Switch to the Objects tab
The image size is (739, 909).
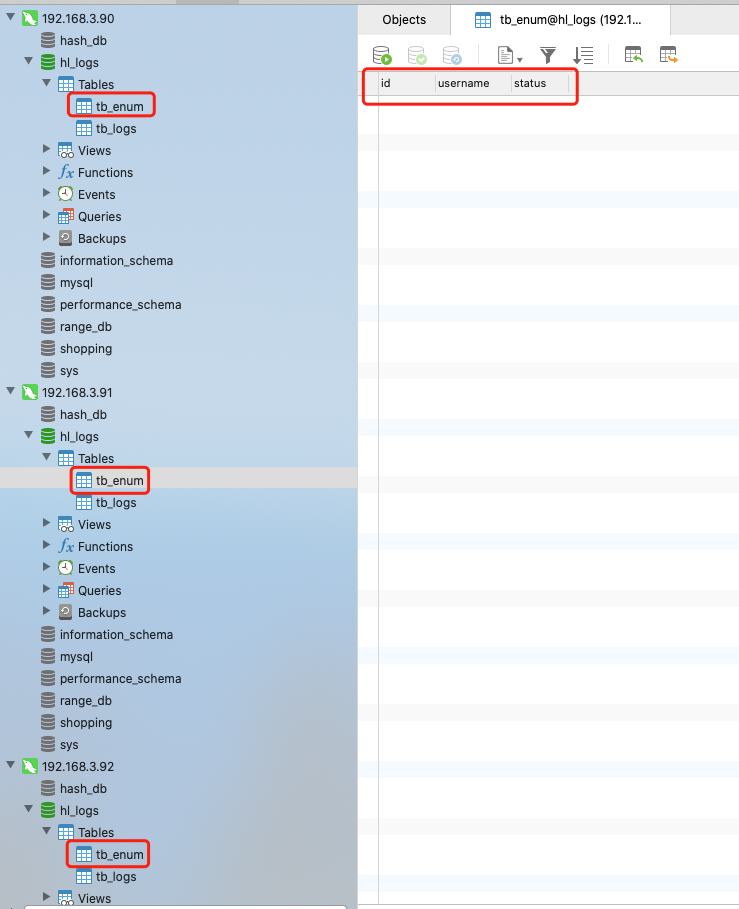404,20
